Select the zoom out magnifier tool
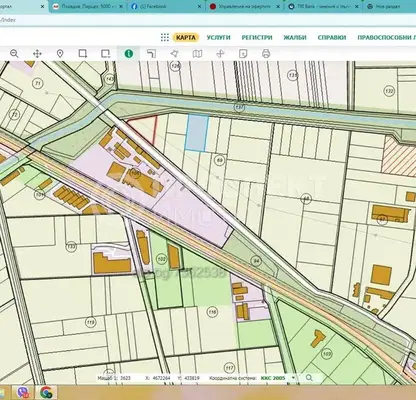Image resolution: width=416 pixels, height=400 pixels. click(x=14, y=53)
